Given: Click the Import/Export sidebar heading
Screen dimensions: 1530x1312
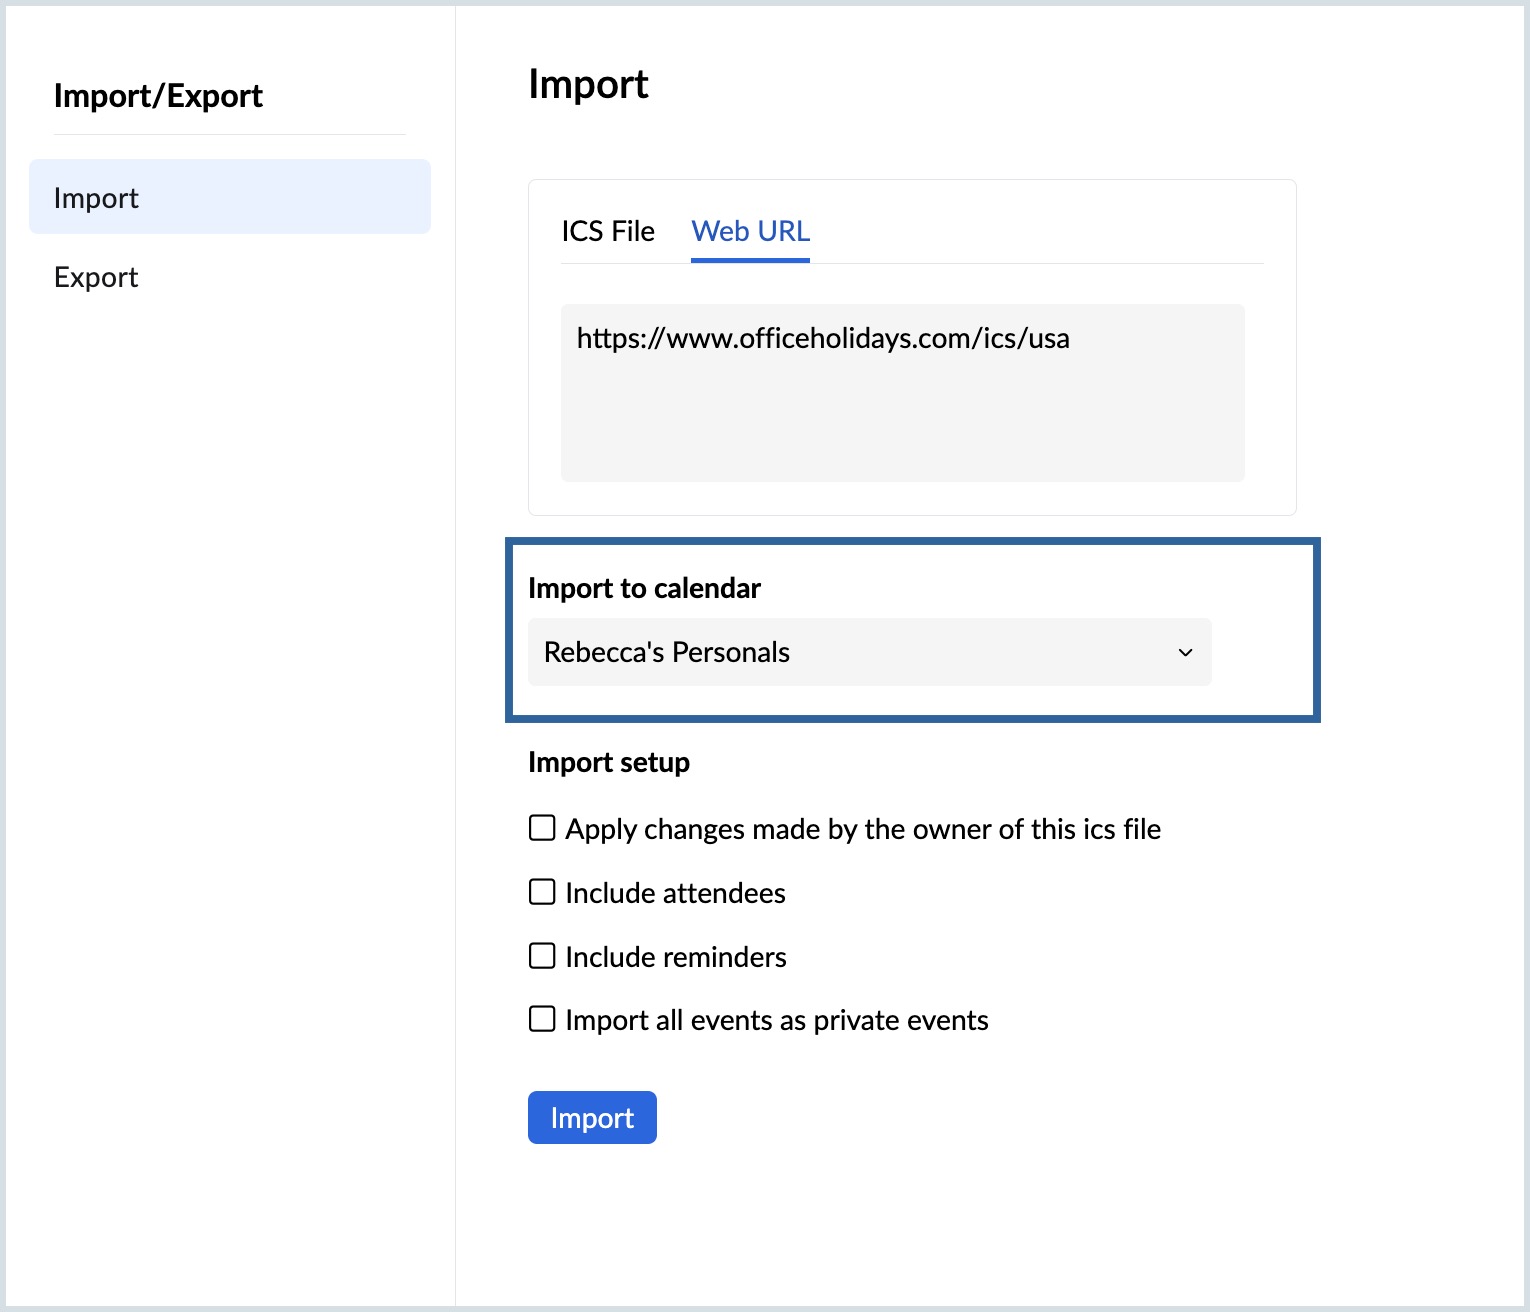Looking at the screenshot, I should coord(158,96).
